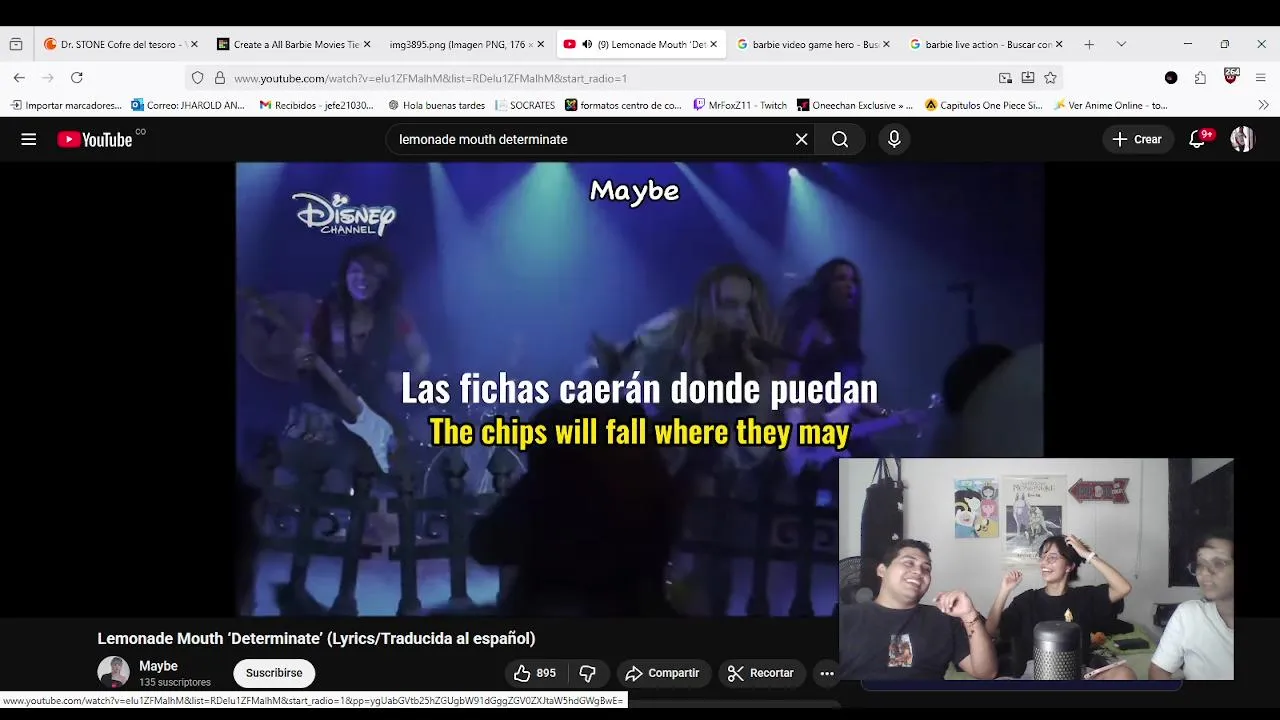Open the Maybe channel avatar

click(113, 673)
